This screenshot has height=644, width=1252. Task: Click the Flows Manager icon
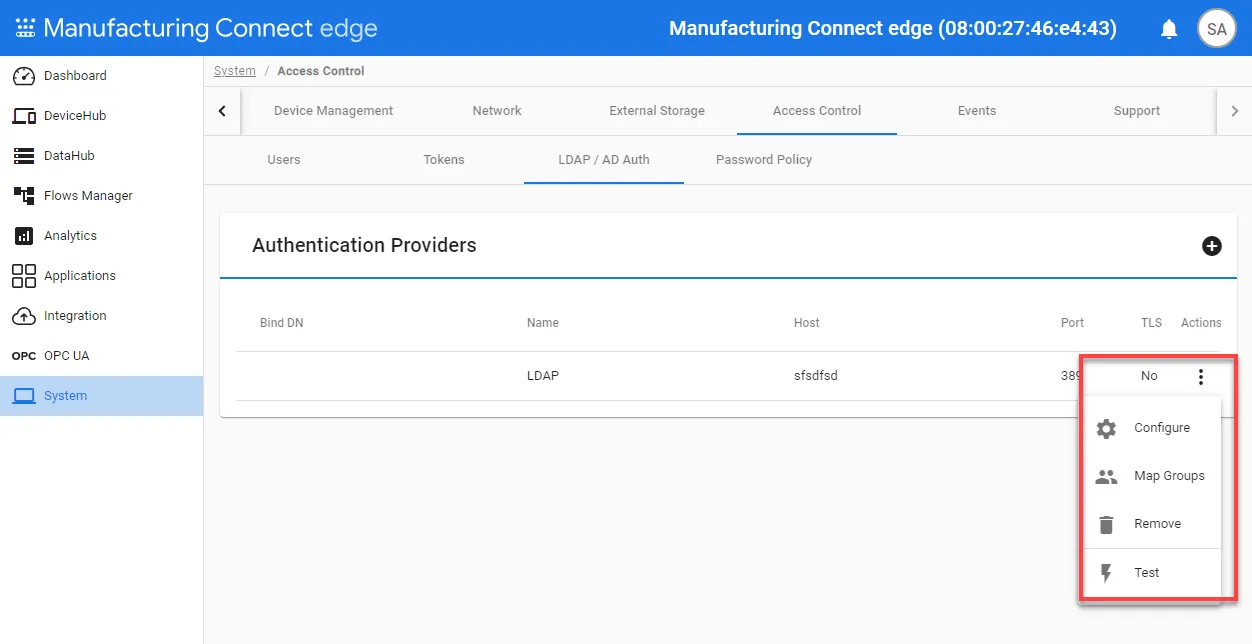24,196
